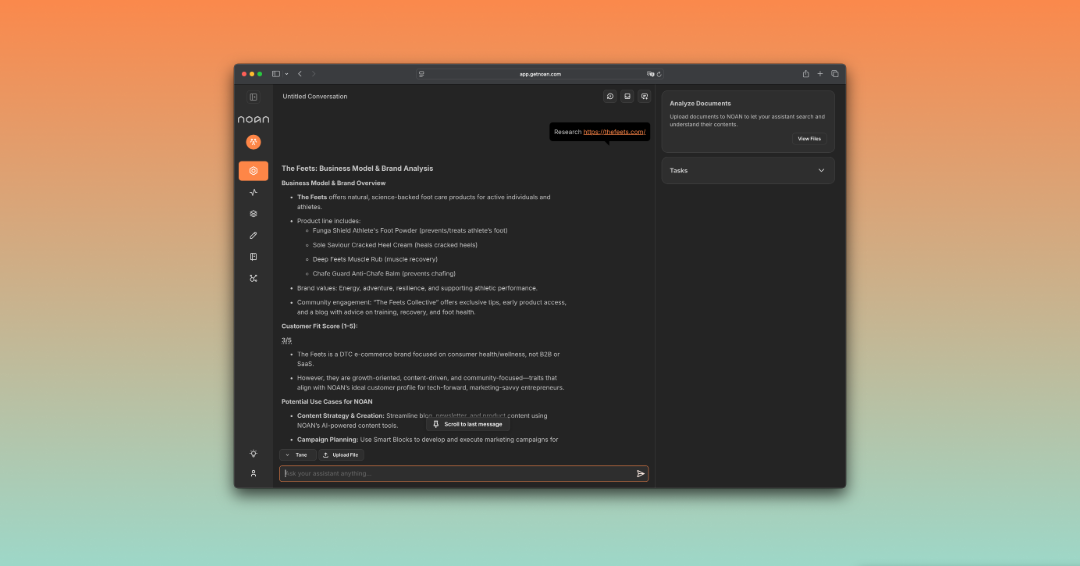This screenshot has width=1080, height=566.
Task: Click 'Brand values' bullet line
Action: [417, 288]
